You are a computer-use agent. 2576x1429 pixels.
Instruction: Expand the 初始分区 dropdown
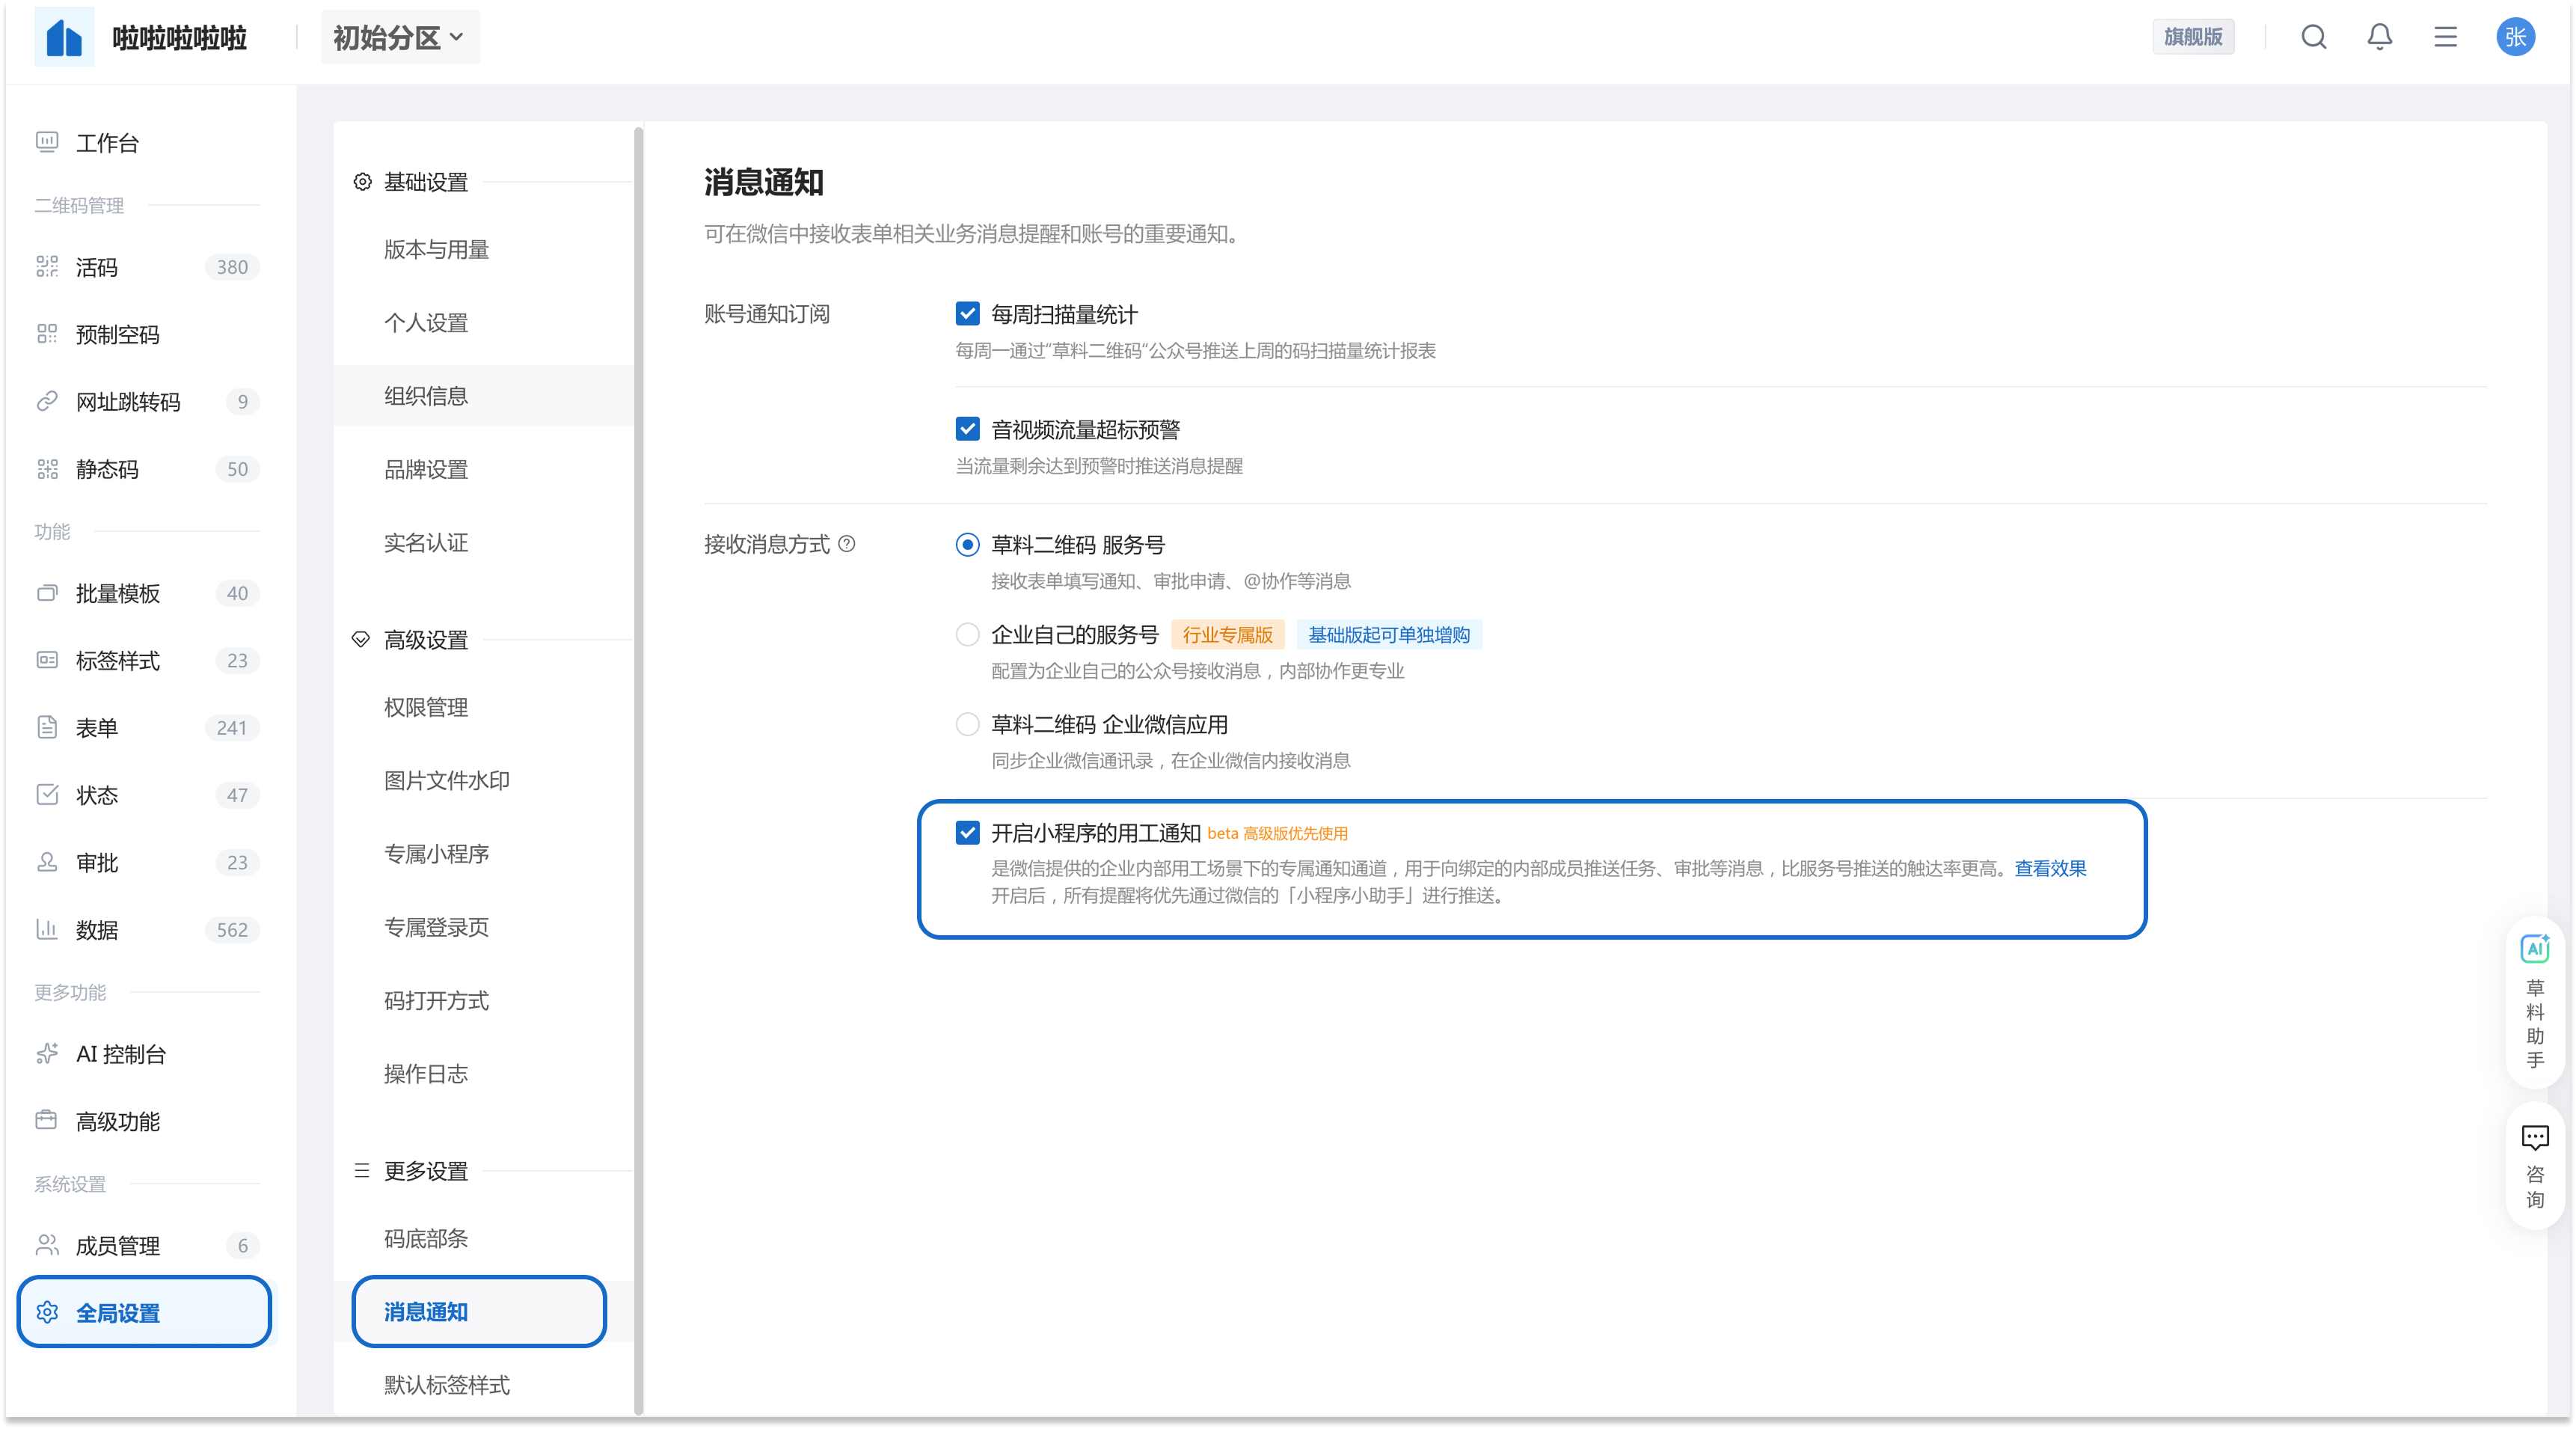coord(399,38)
